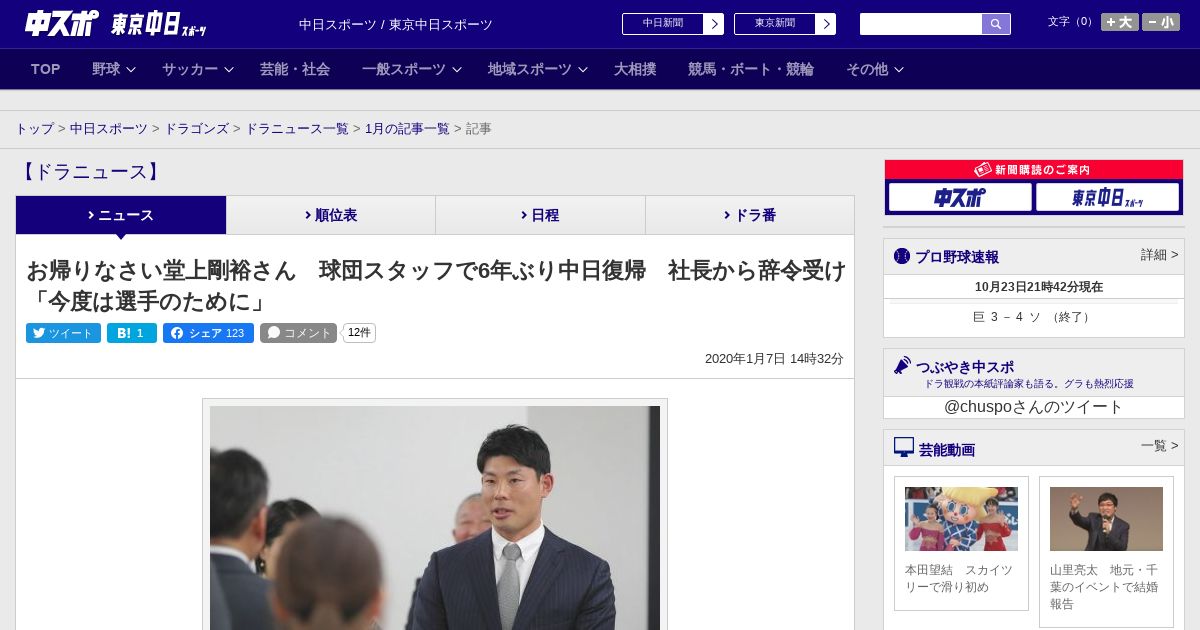The height and width of the screenshot is (630, 1200).
Task: Expand the 野球 navigation dropdown
Action: [113, 69]
